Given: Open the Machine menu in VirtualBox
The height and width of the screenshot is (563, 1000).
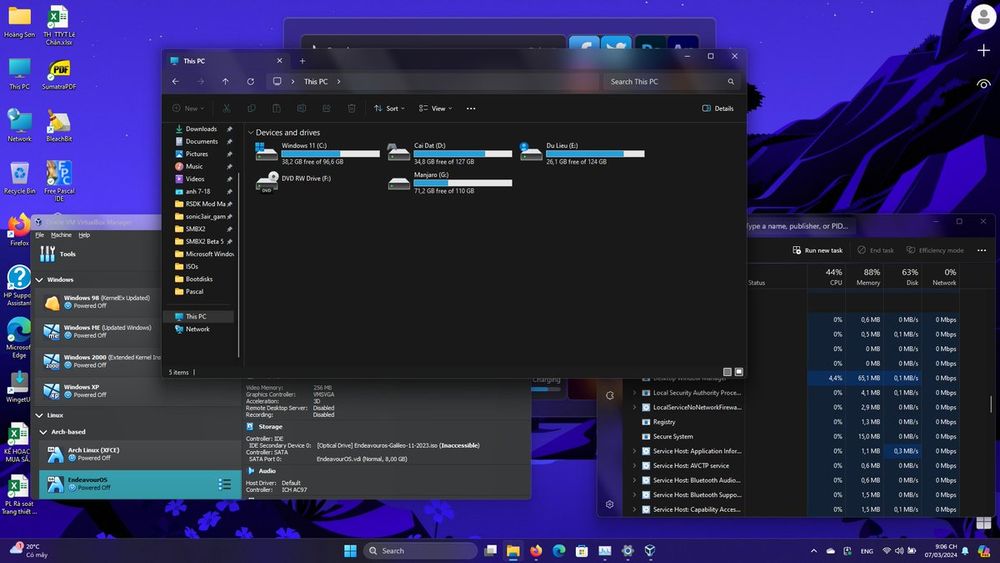Looking at the screenshot, I should point(61,235).
